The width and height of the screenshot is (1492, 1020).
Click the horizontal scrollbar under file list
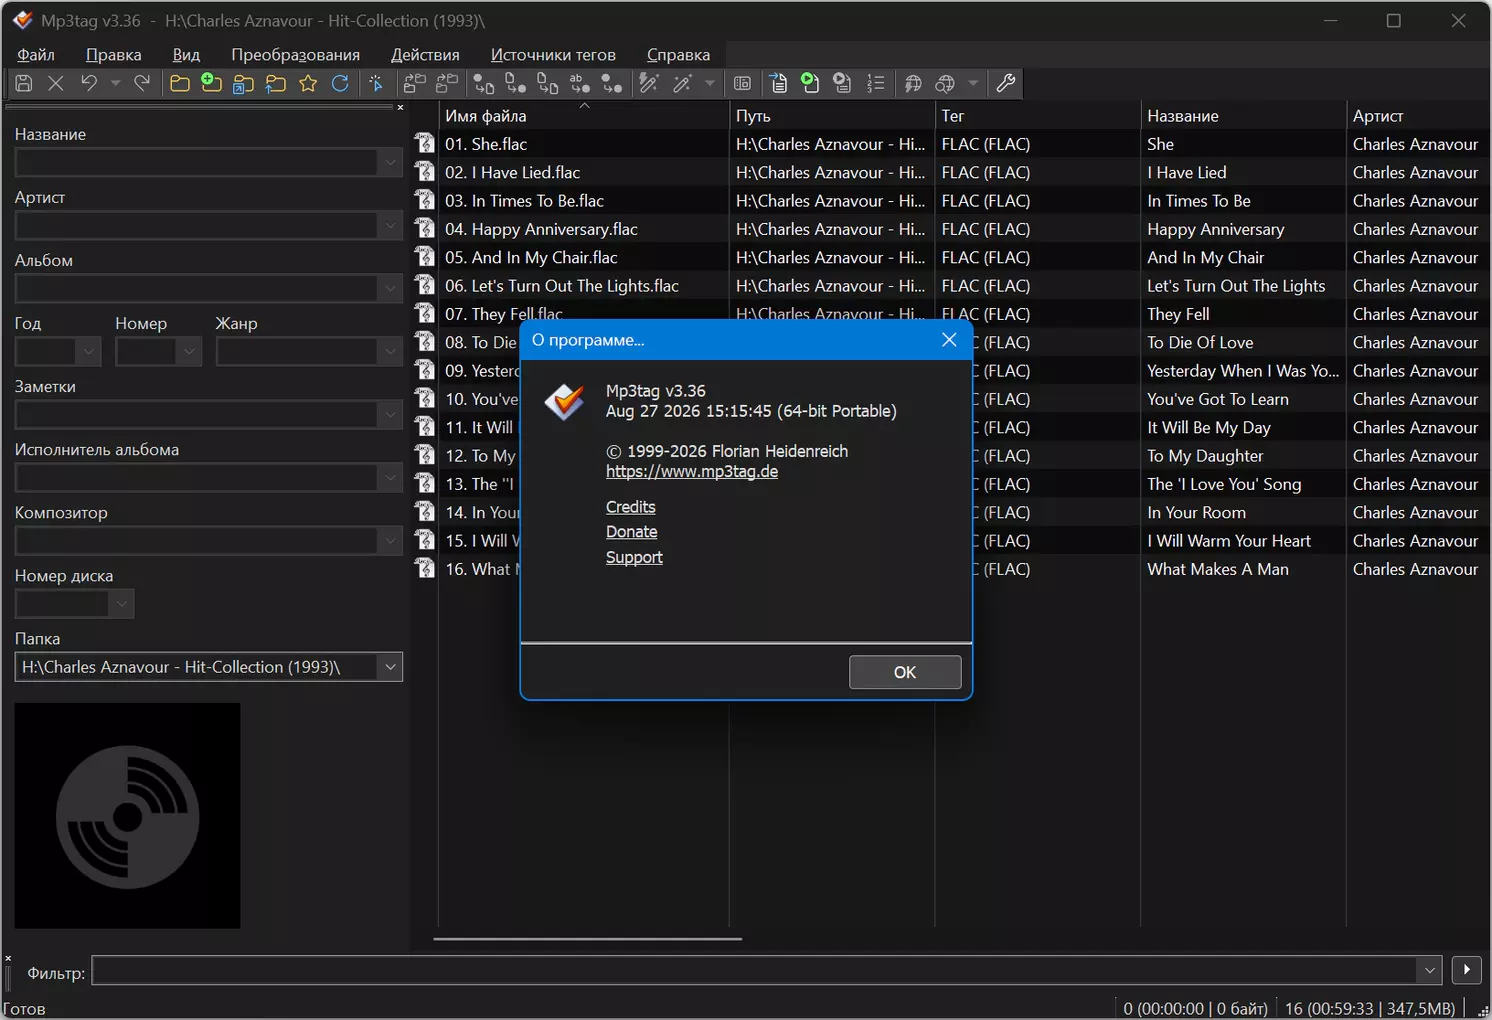click(588, 939)
